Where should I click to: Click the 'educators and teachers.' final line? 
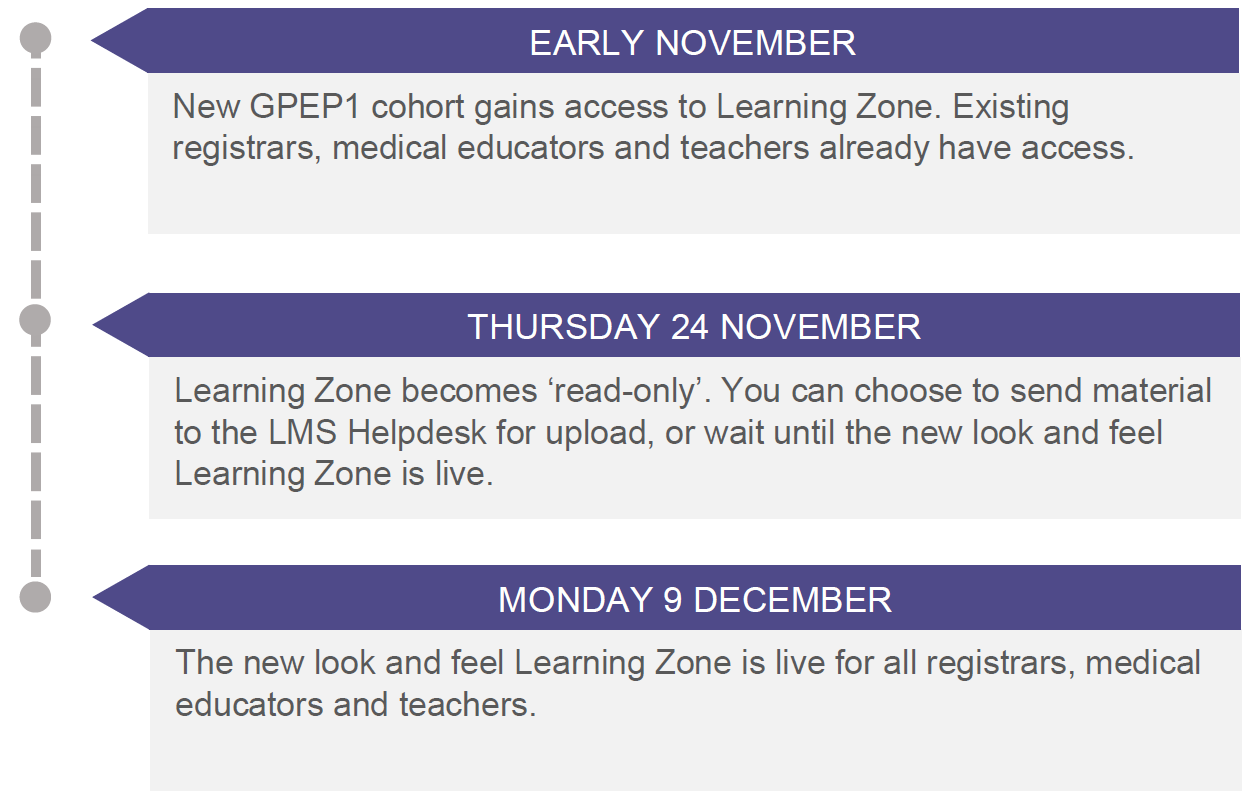point(356,704)
